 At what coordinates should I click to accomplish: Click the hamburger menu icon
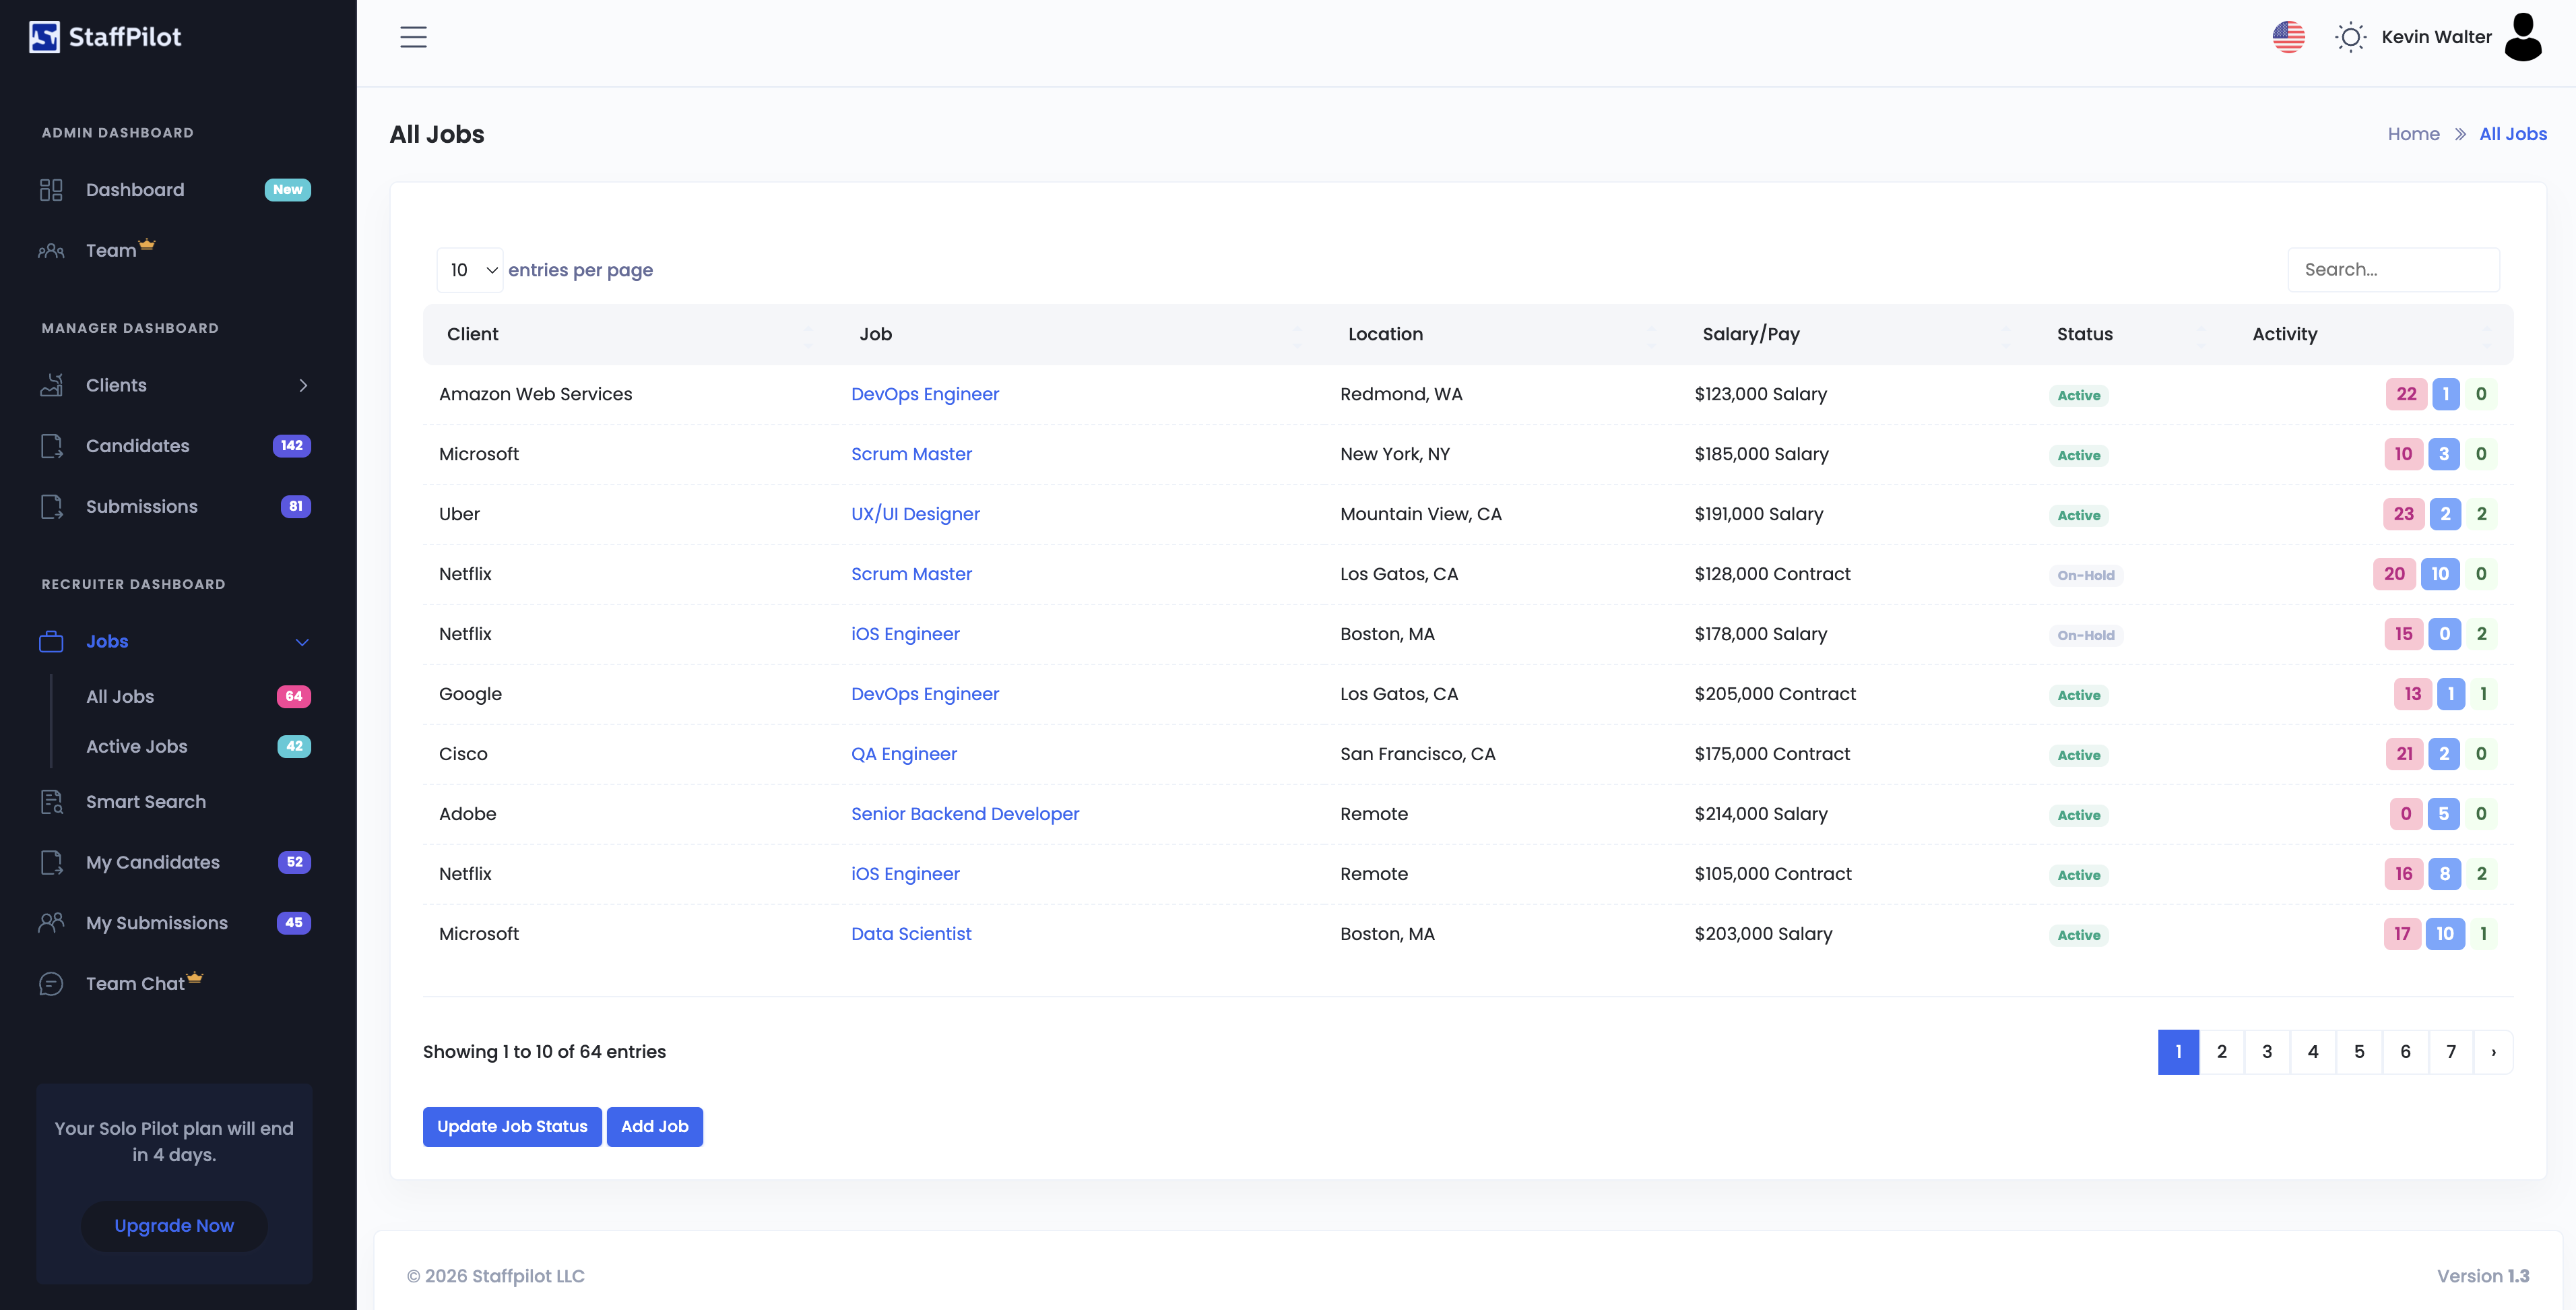pos(413,37)
